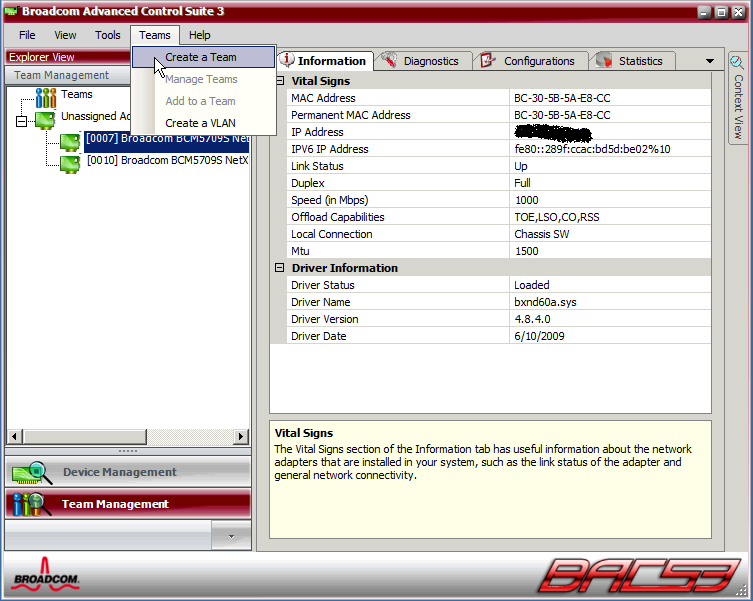The width and height of the screenshot is (753, 601).
Task: Open the File menu
Action: point(27,35)
